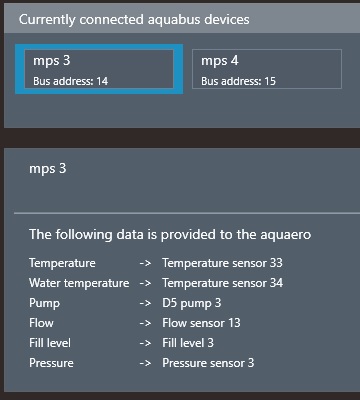Click the Fill level row label
360x400 pixels.
pyautogui.click(x=50, y=343)
